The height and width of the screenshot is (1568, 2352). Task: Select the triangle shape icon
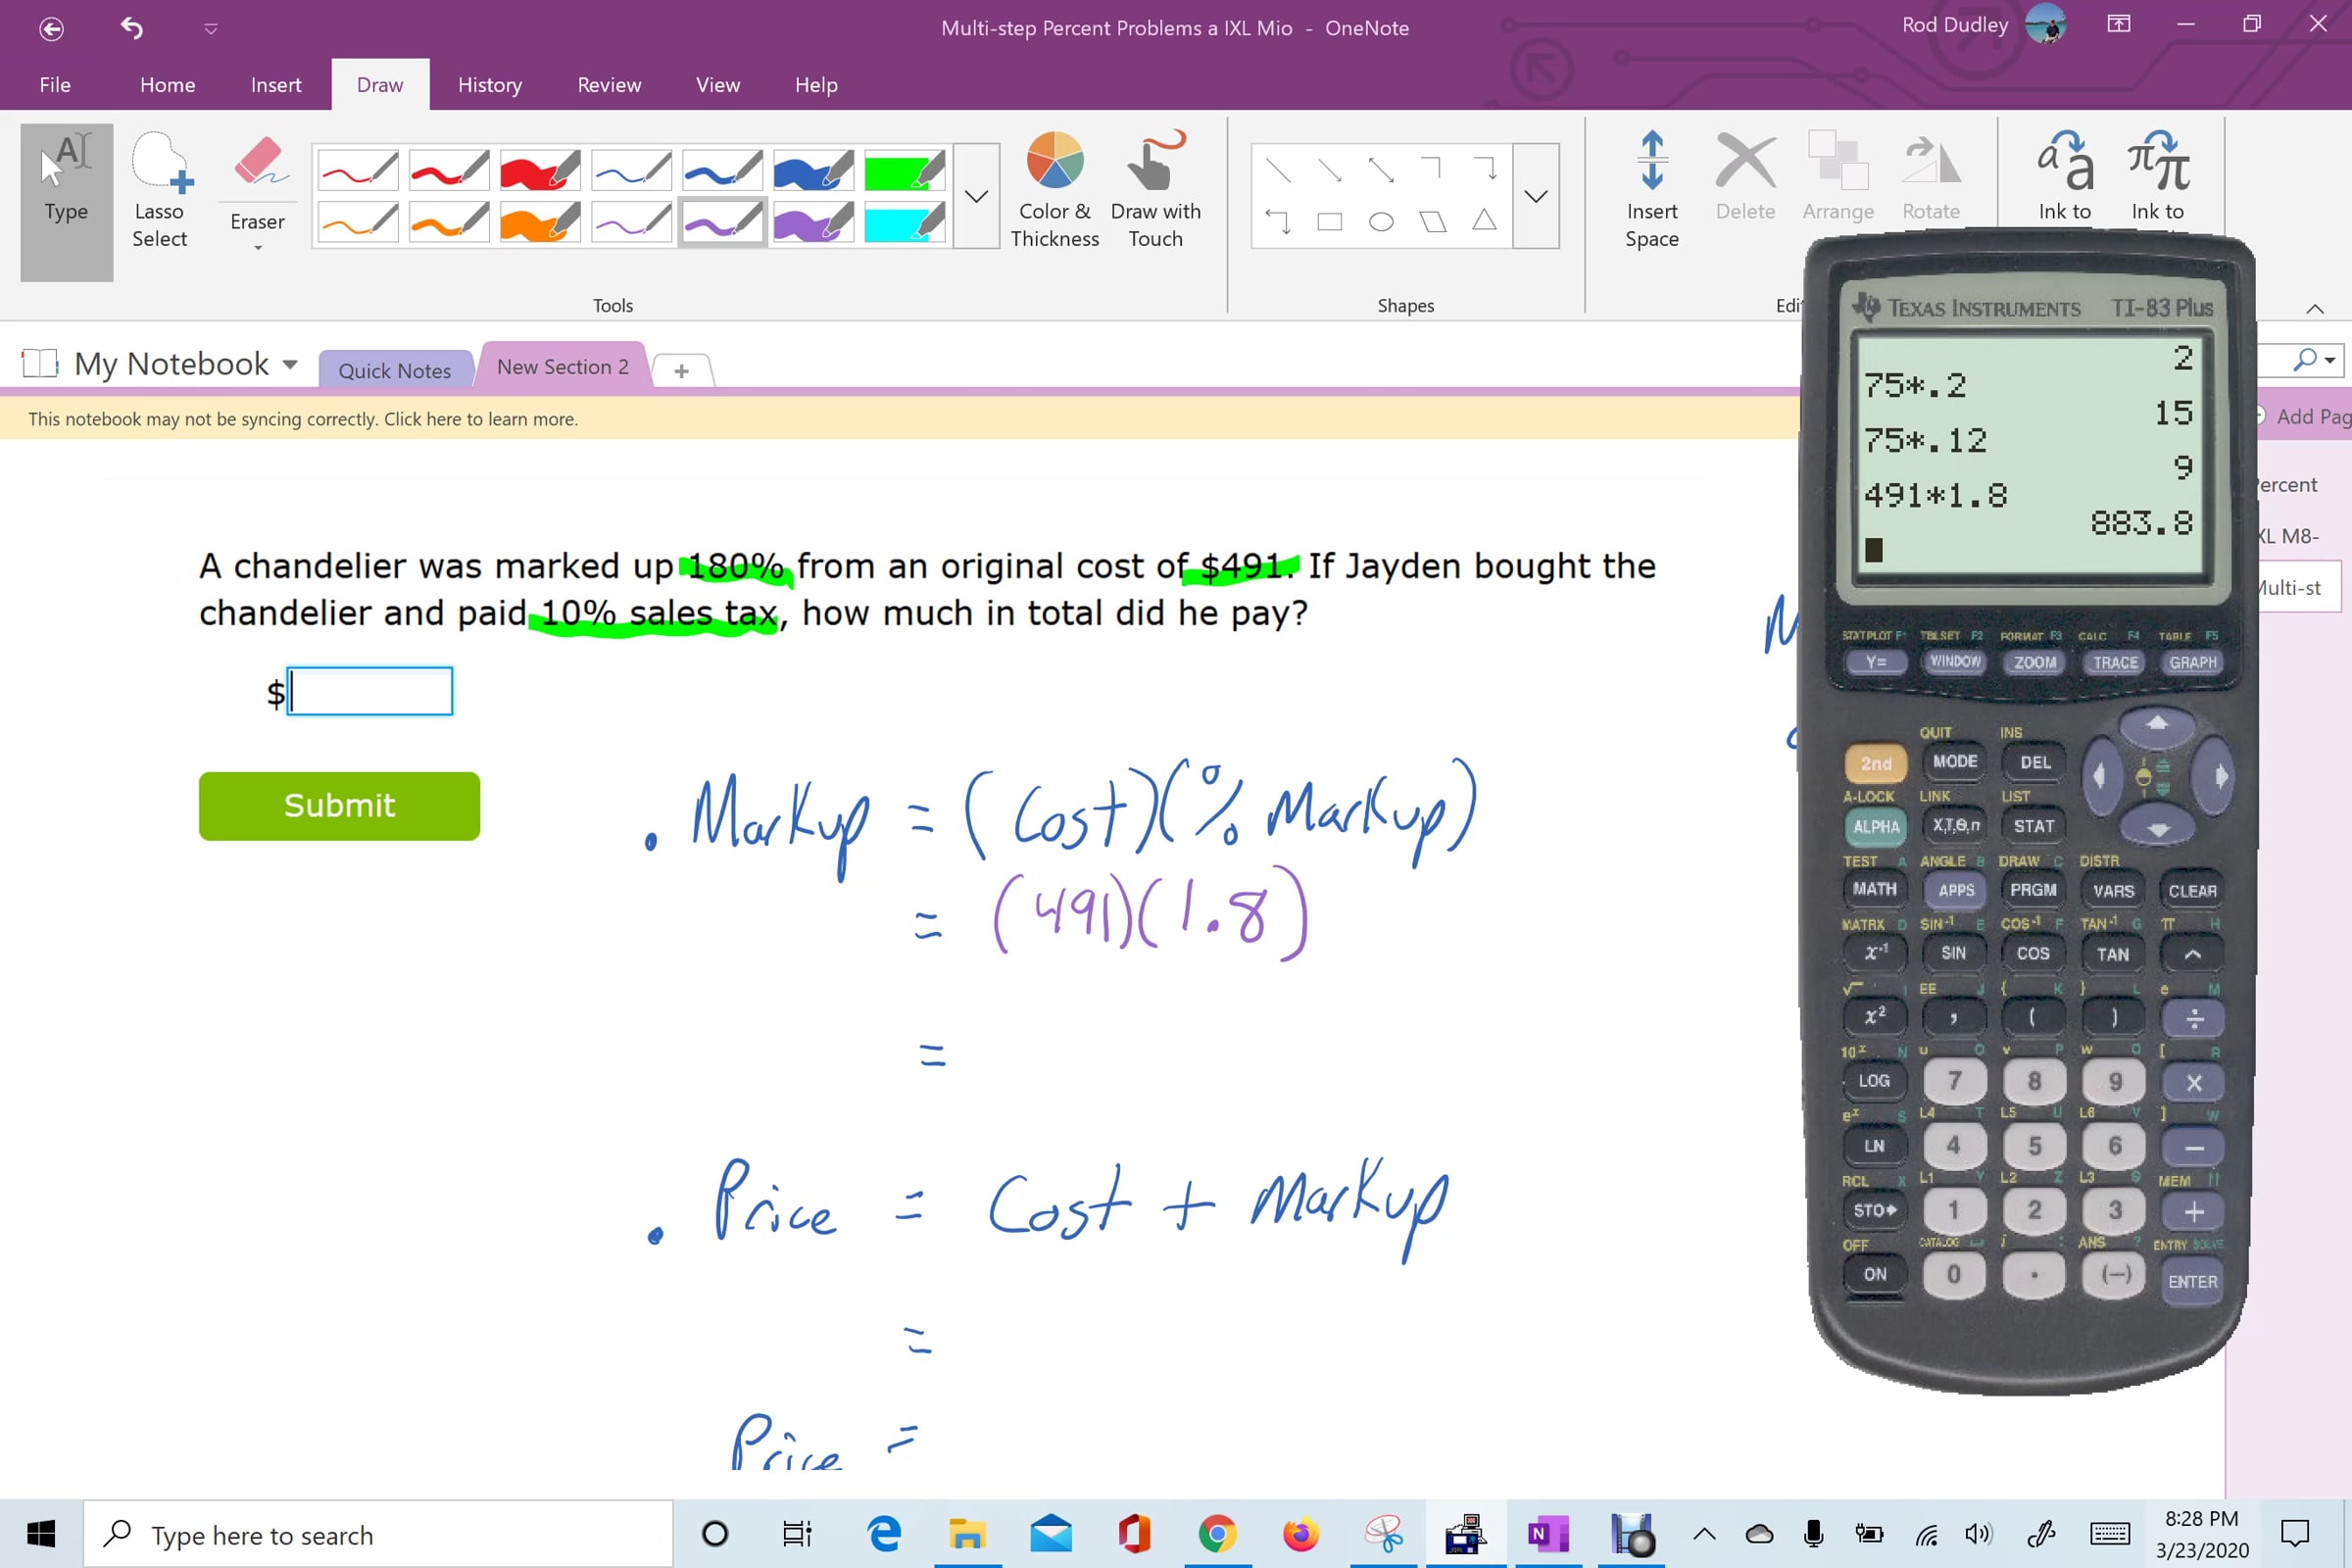pos(1484,220)
